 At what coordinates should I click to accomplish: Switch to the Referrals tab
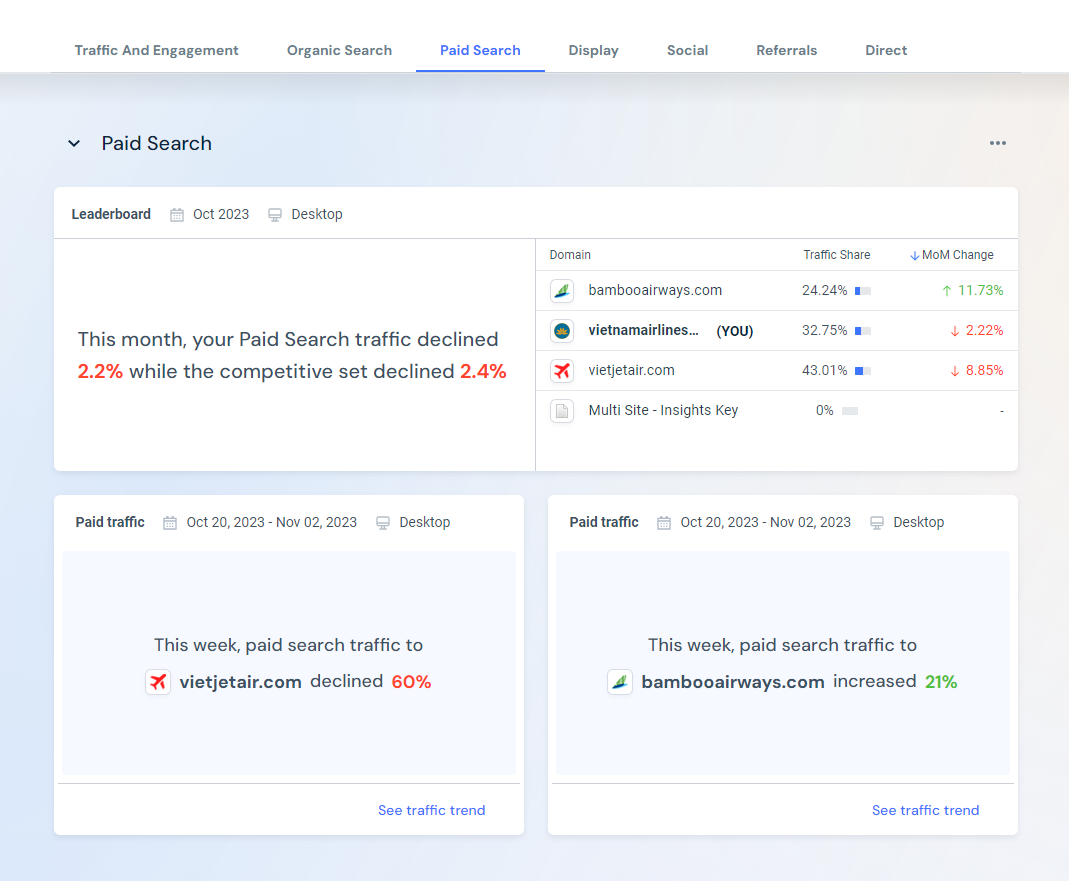click(786, 50)
